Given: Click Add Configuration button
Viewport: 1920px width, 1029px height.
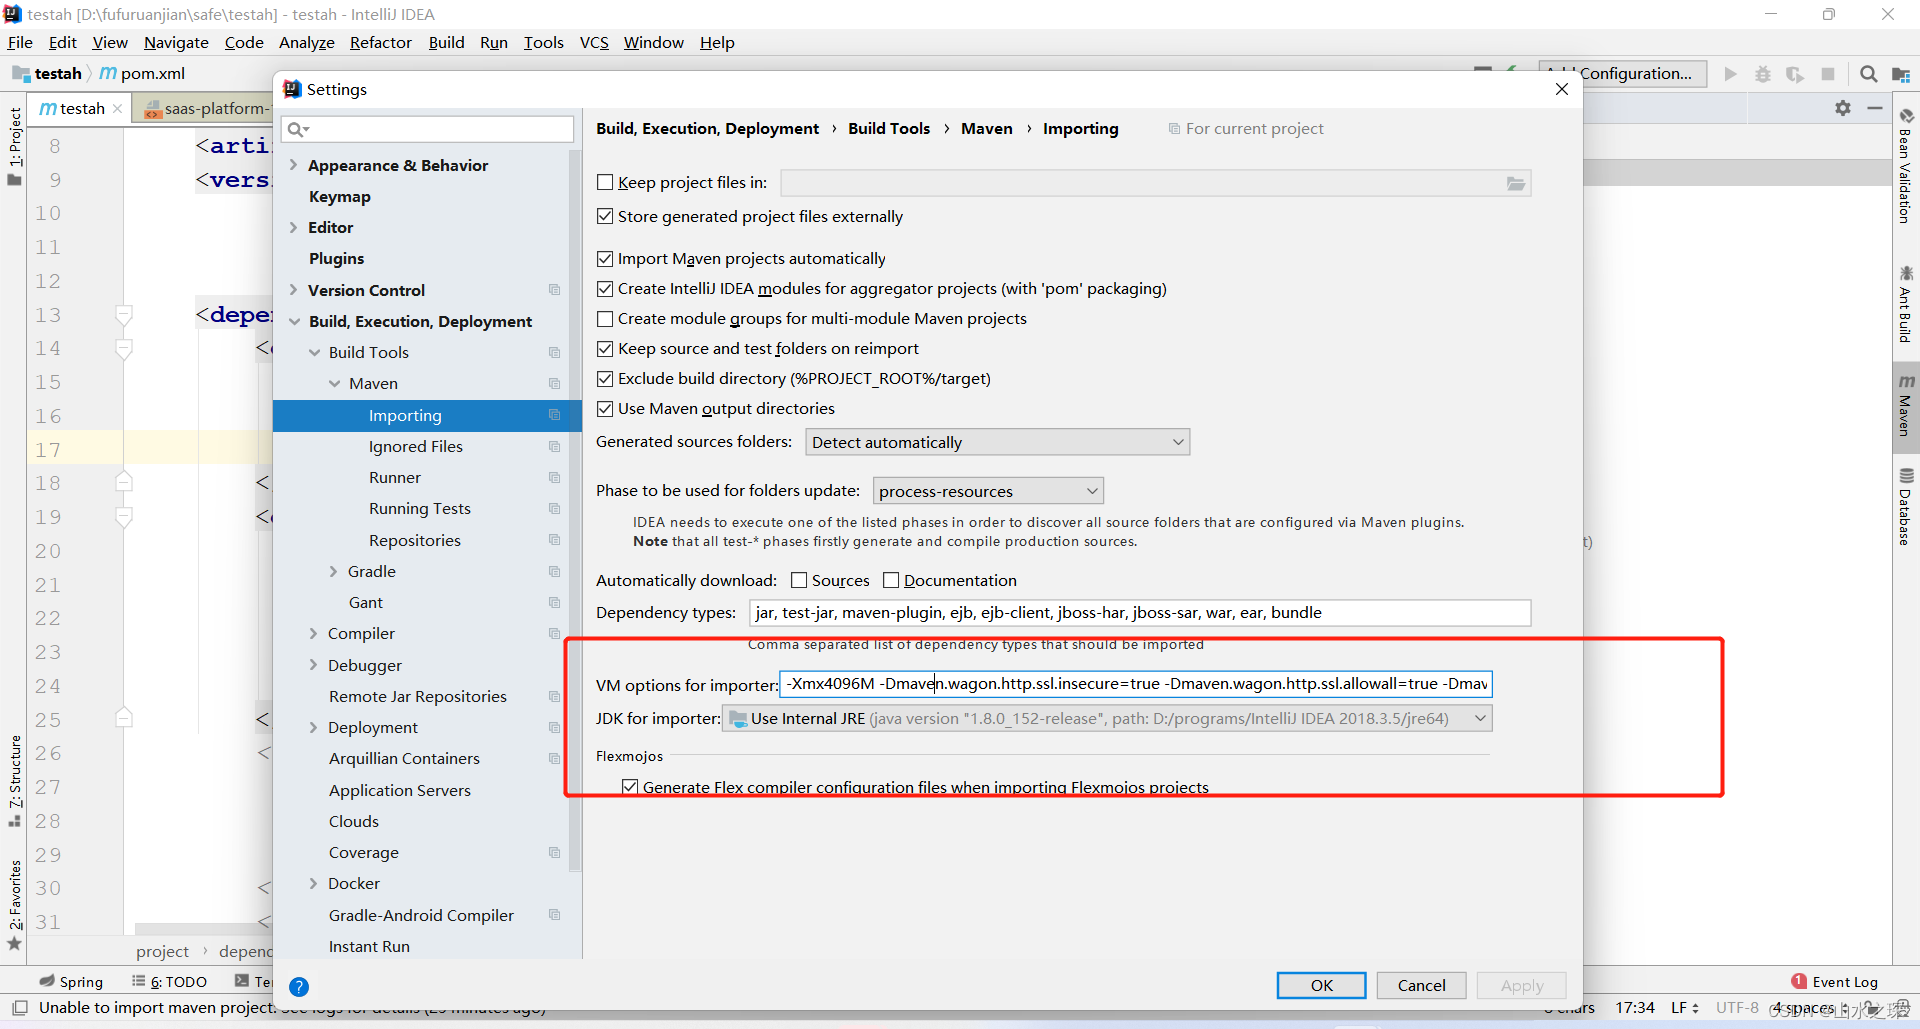Looking at the screenshot, I should [1622, 73].
